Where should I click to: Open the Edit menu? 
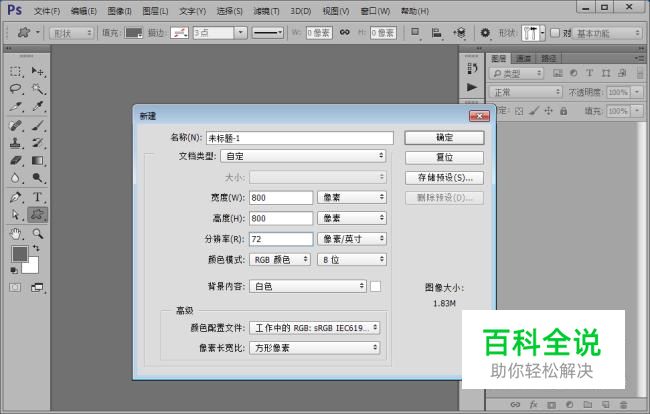[84, 11]
